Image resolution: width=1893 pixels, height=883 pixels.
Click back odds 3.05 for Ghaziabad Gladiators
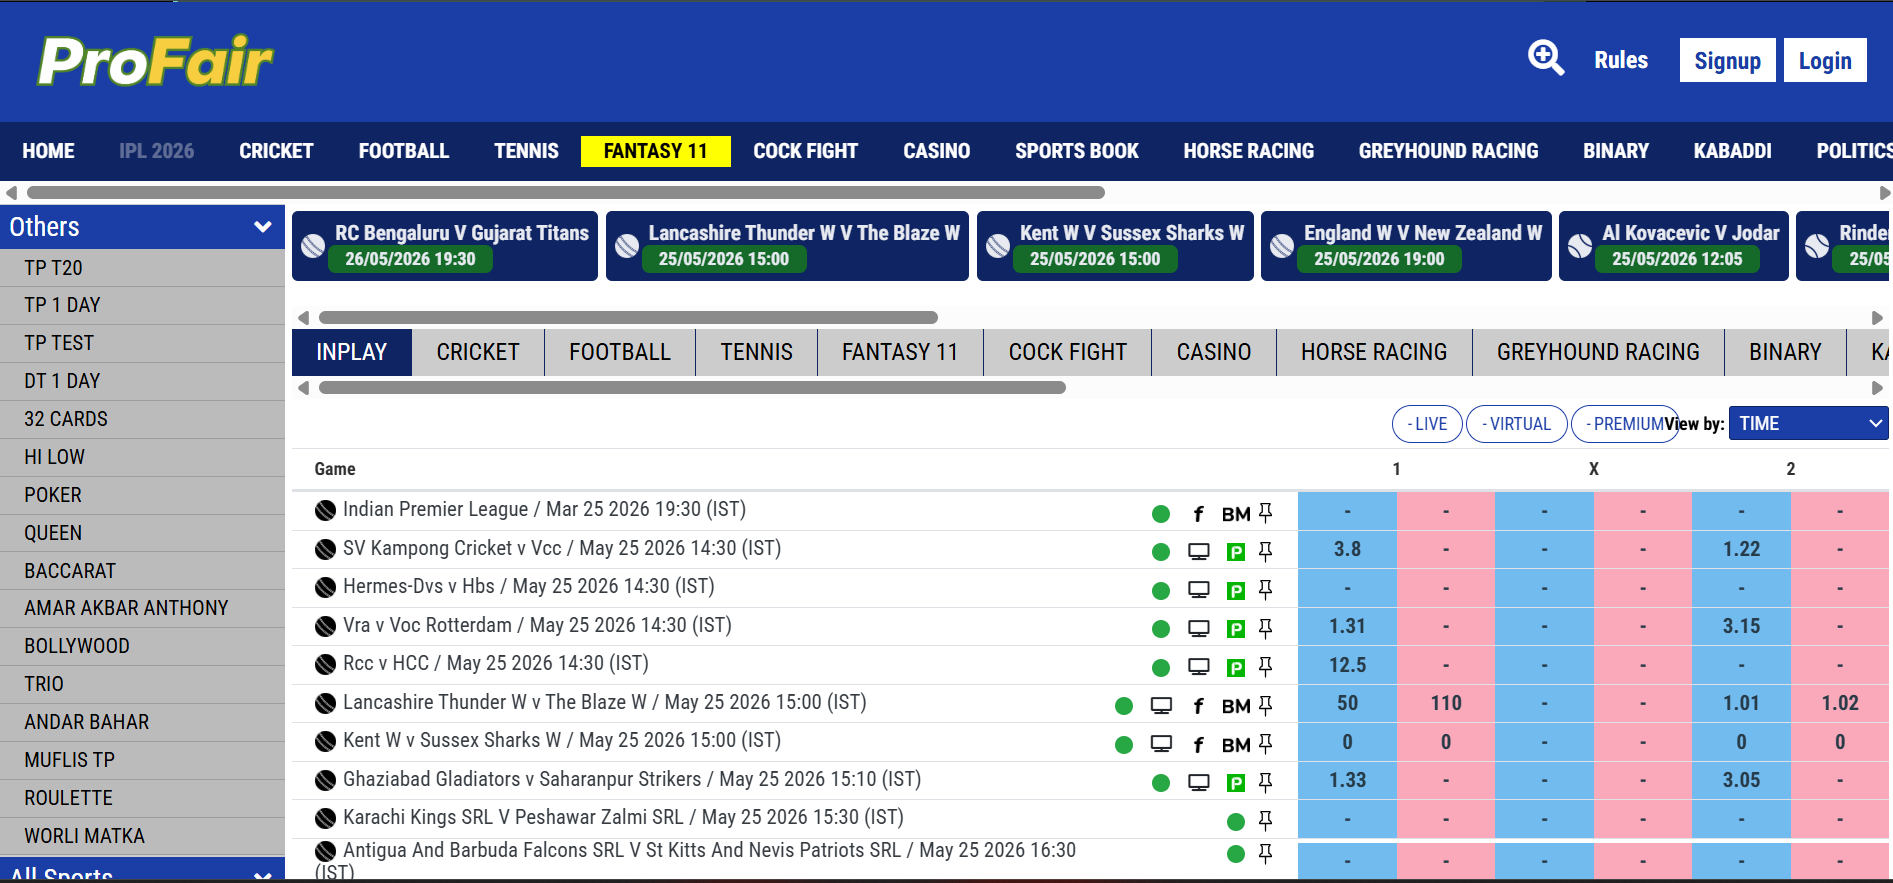pyautogui.click(x=1741, y=780)
